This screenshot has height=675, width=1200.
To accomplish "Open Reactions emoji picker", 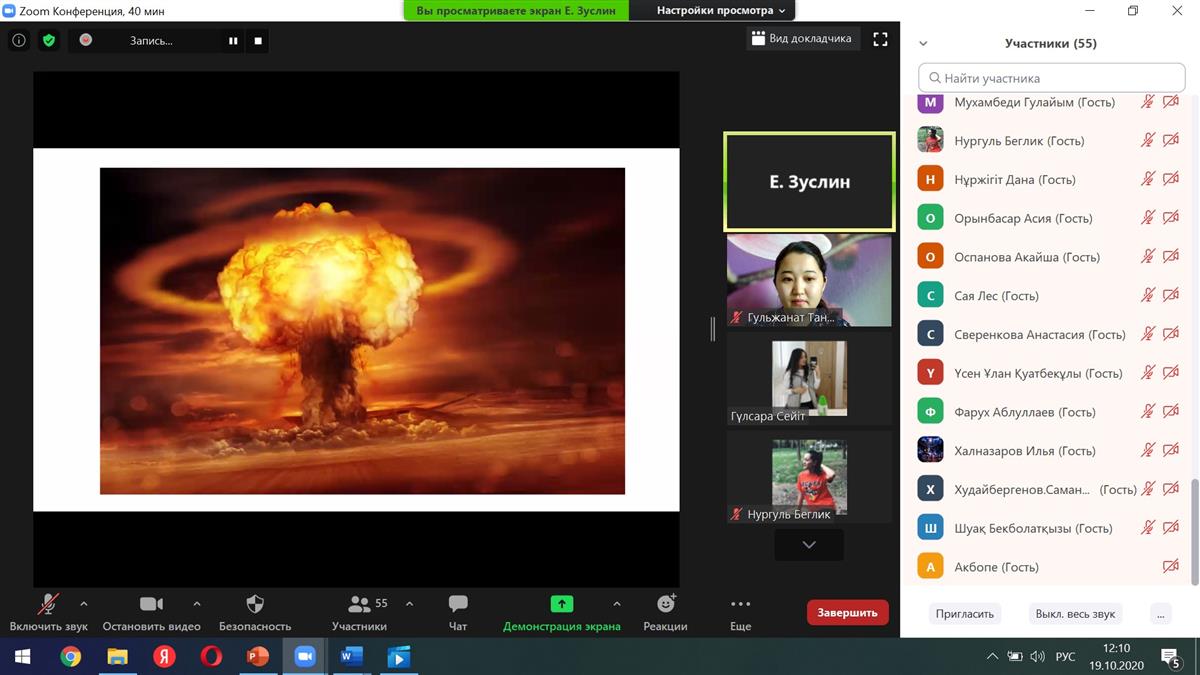I will click(665, 611).
